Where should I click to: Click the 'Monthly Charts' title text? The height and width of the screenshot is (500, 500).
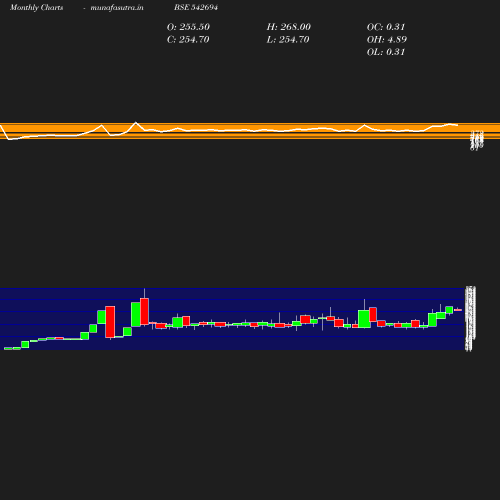36,7
